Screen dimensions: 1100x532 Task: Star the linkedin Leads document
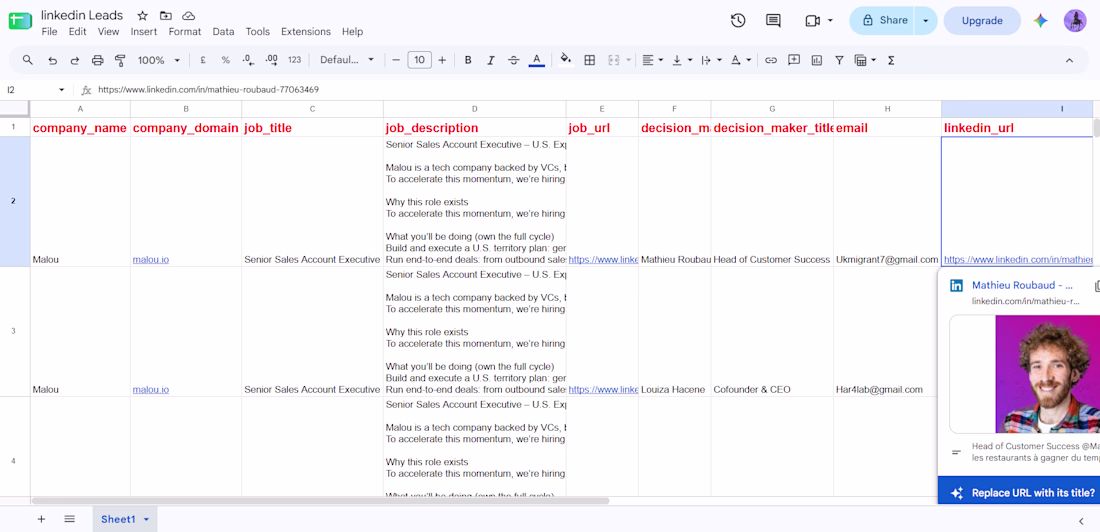[x=142, y=15]
